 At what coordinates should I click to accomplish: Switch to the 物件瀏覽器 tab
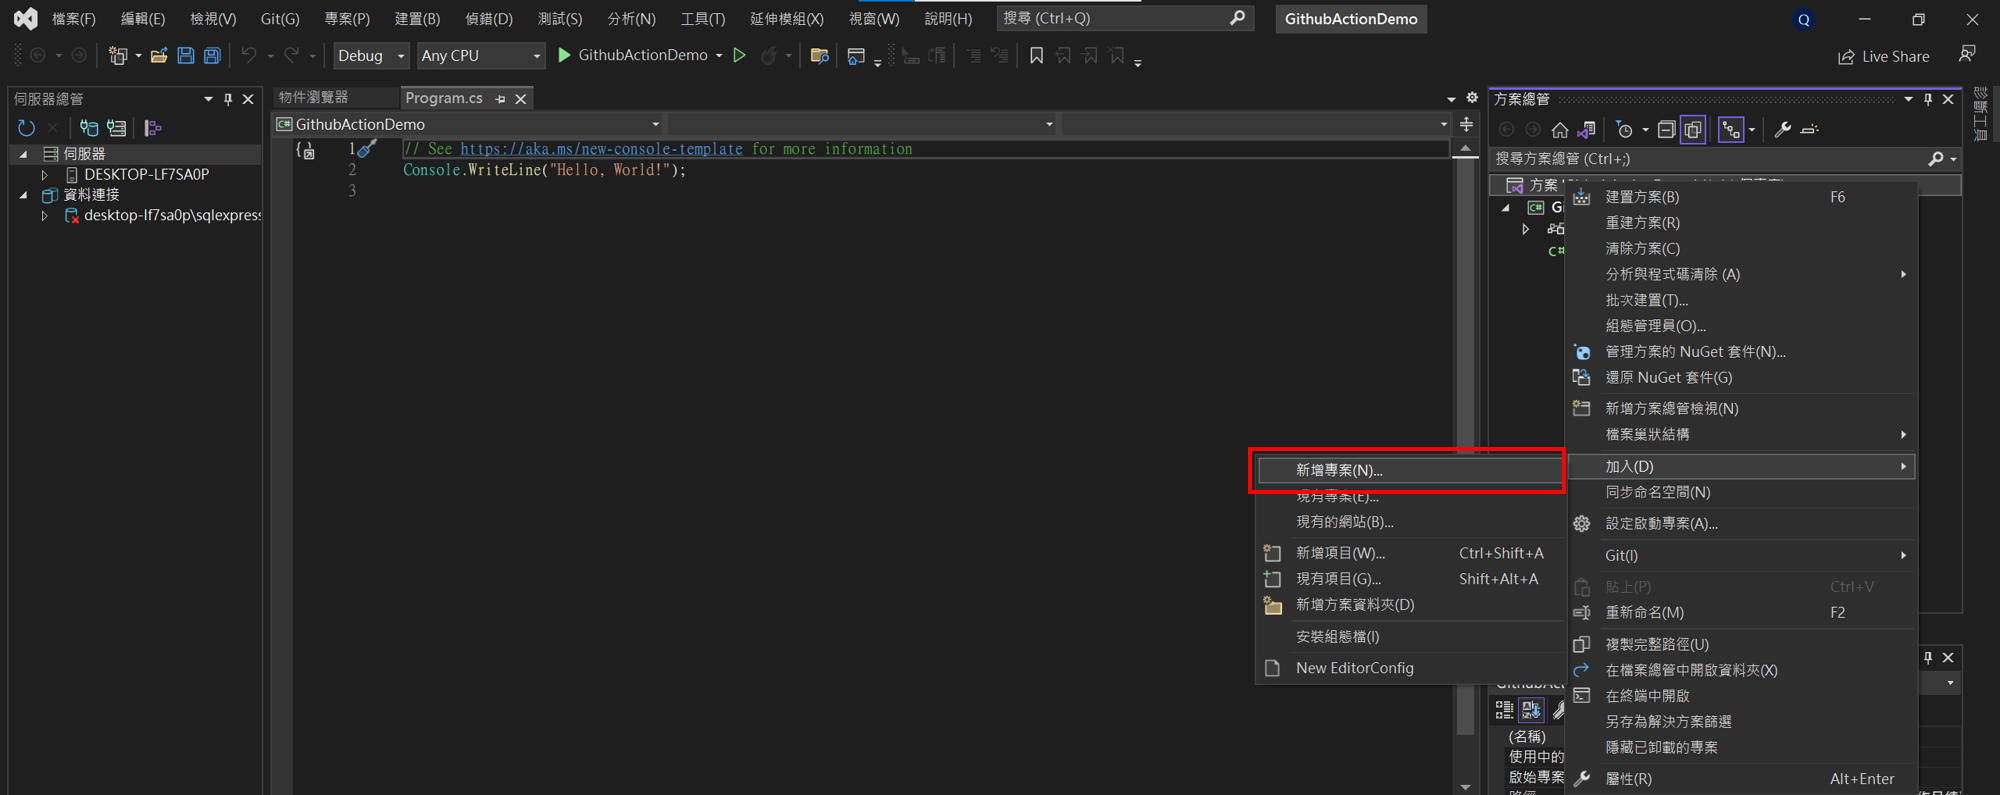pyautogui.click(x=314, y=98)
